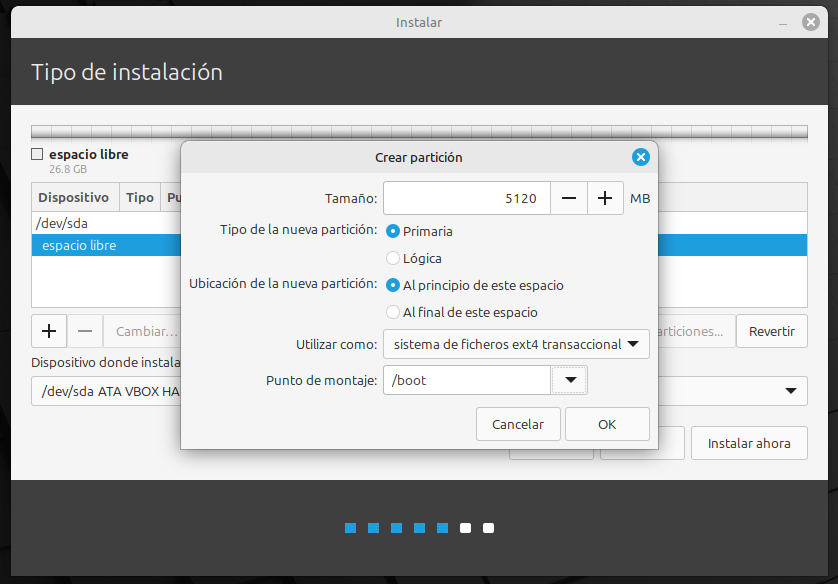Click the remove partition minus icon
Viewport: 838px width, 584px height.
pos(85,330)
